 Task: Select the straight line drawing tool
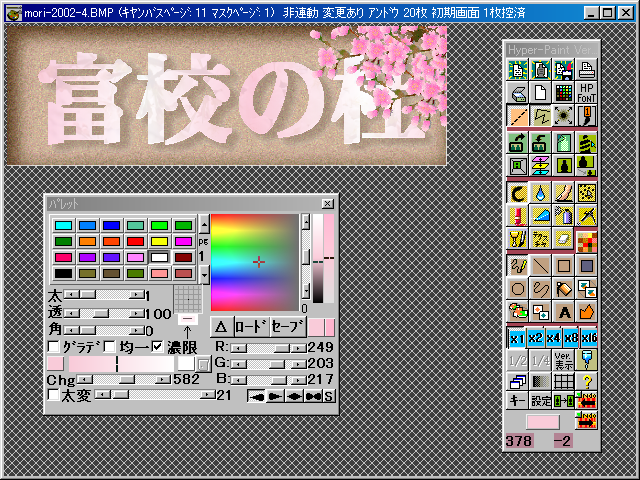541,265
